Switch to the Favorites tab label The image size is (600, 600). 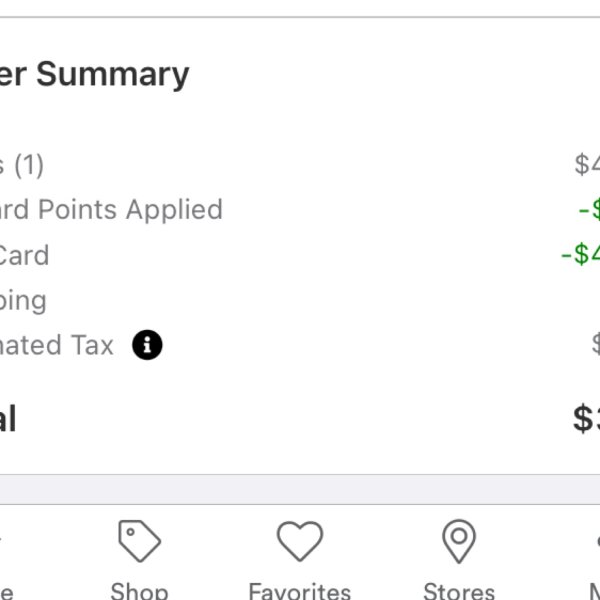[x=300, y=591]
